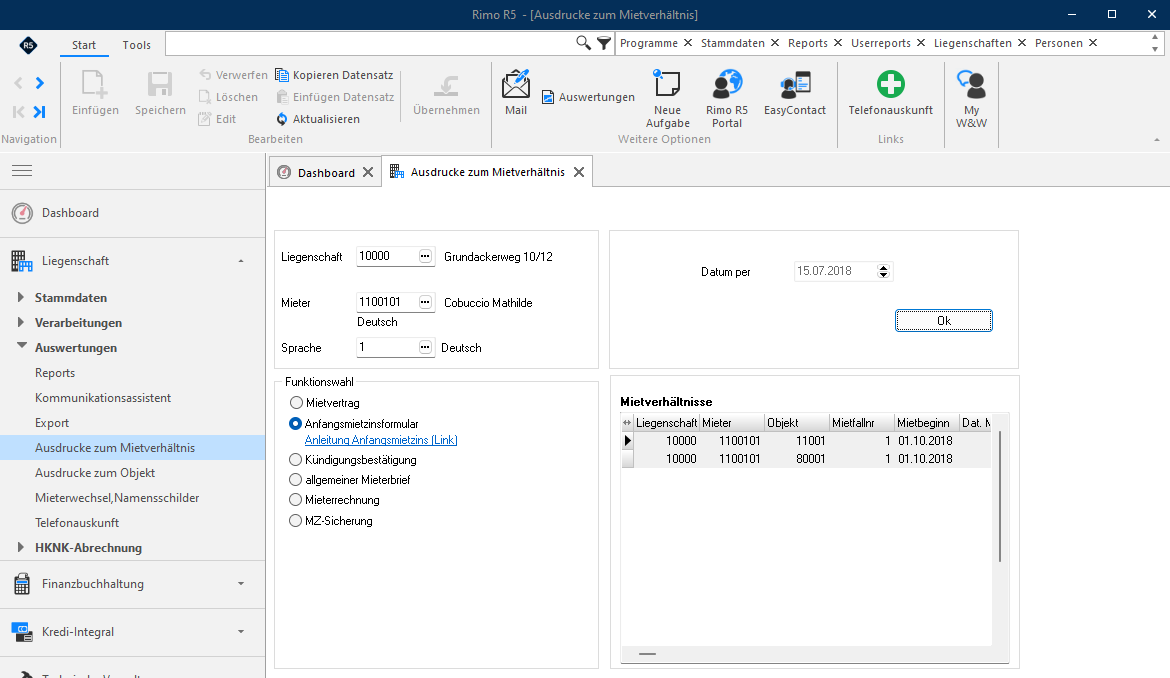
Task: Click Kopieren Datensatz in the ribbon
Action: coord(334,75)
